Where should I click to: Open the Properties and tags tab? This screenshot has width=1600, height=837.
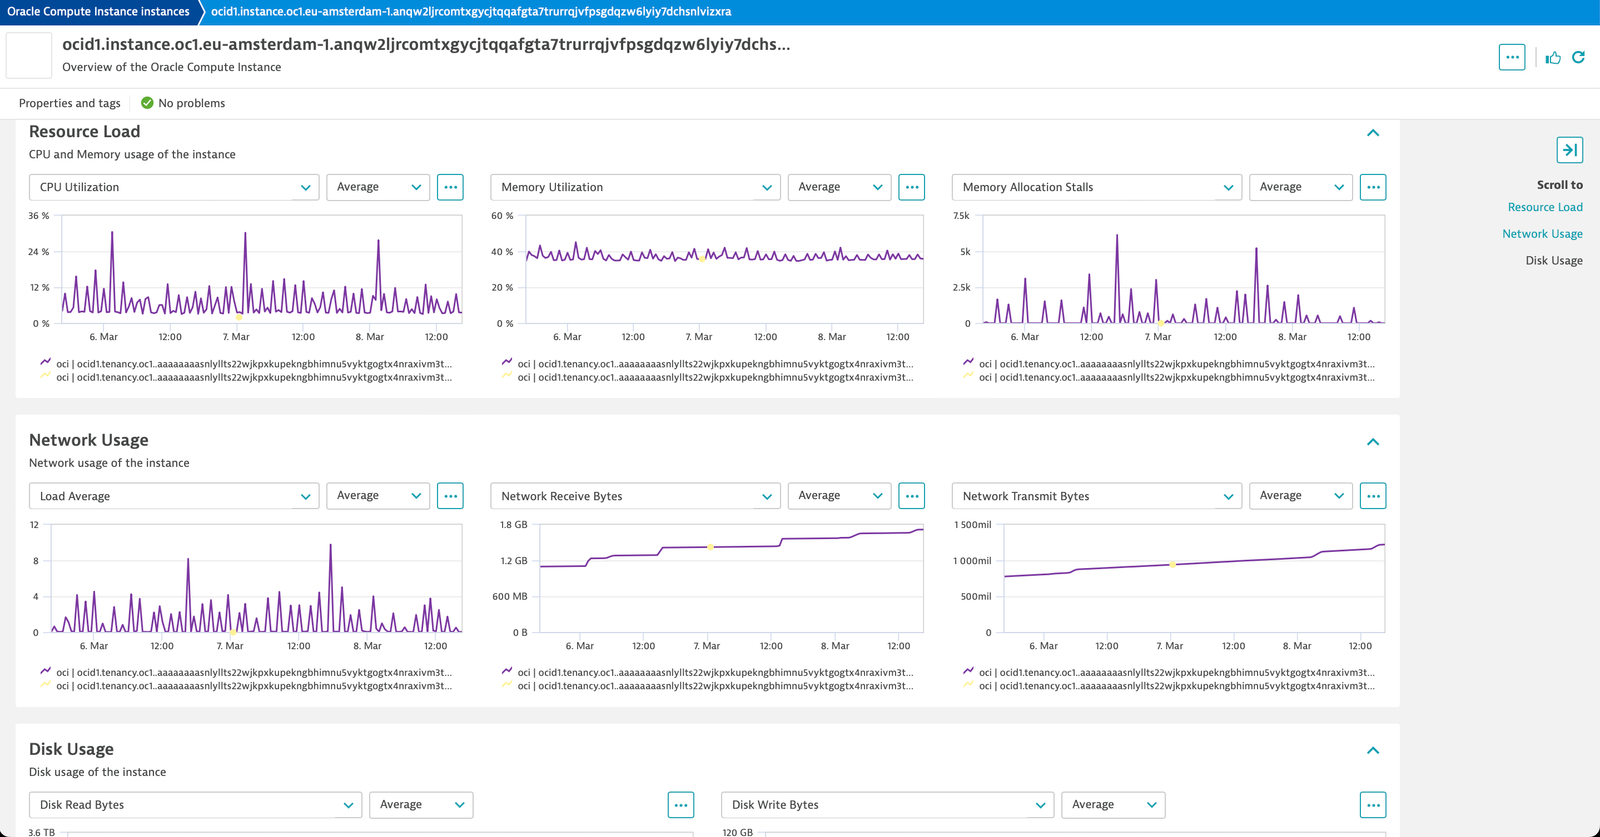70,103
